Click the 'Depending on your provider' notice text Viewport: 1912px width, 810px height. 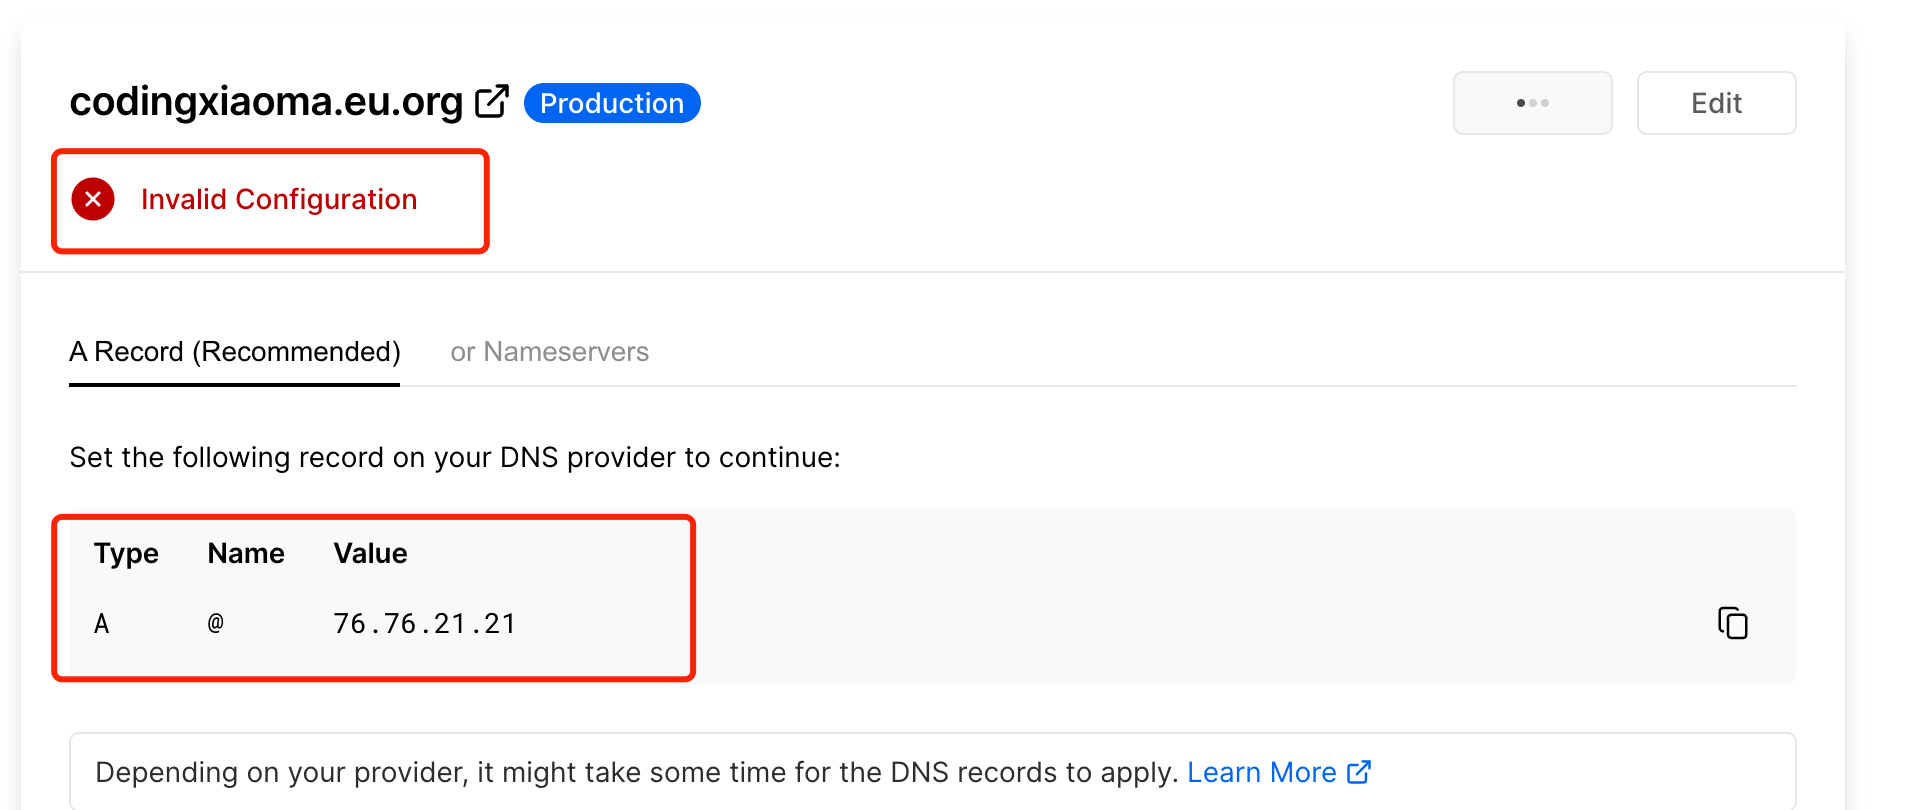(x=636, y=772)
